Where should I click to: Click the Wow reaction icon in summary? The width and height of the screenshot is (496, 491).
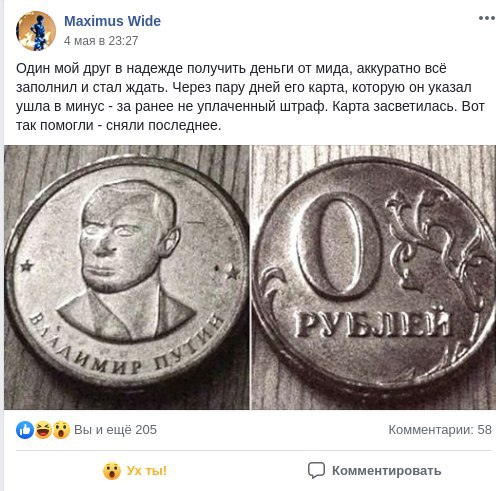(61, 430)
